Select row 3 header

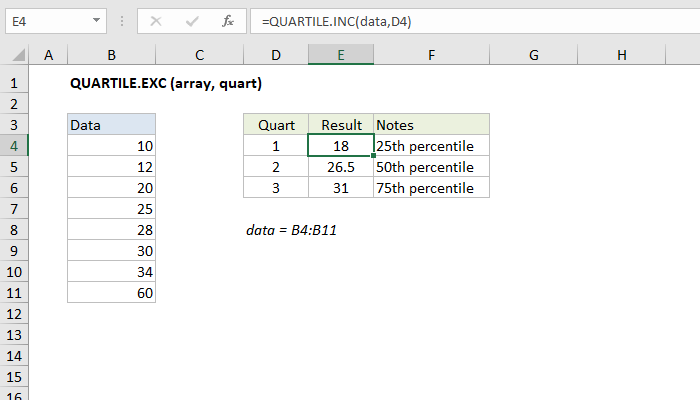coord(14,125)
